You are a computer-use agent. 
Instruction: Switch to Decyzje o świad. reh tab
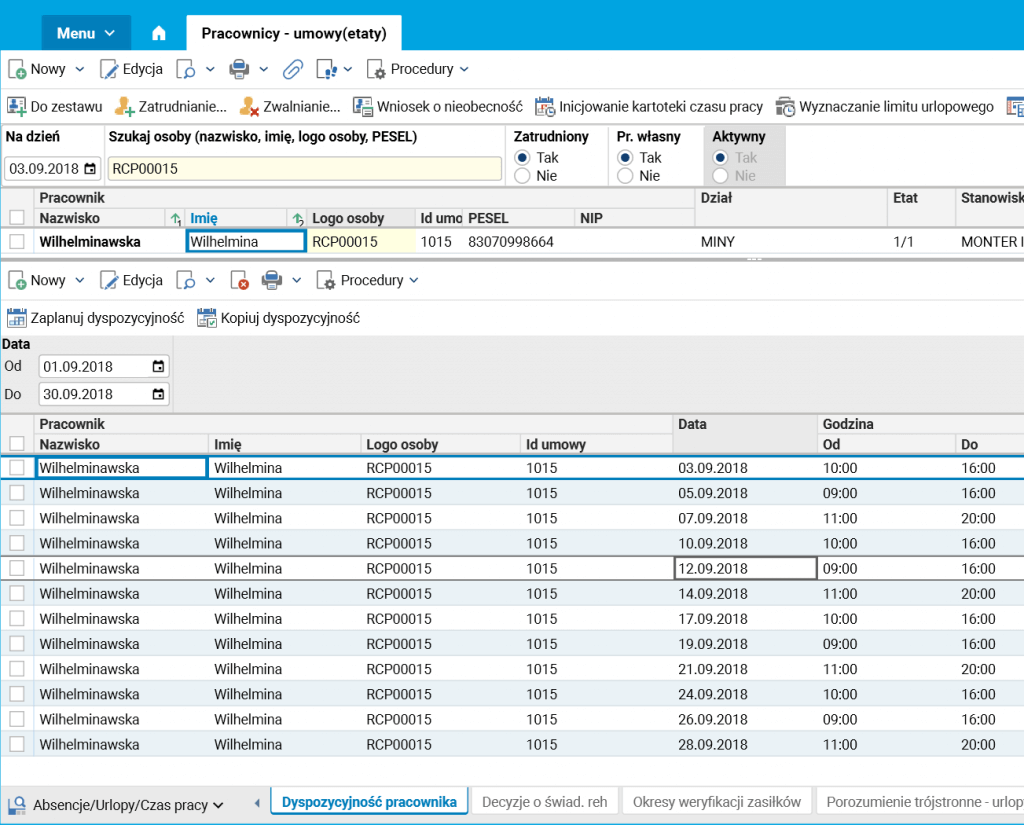point(543,801)
